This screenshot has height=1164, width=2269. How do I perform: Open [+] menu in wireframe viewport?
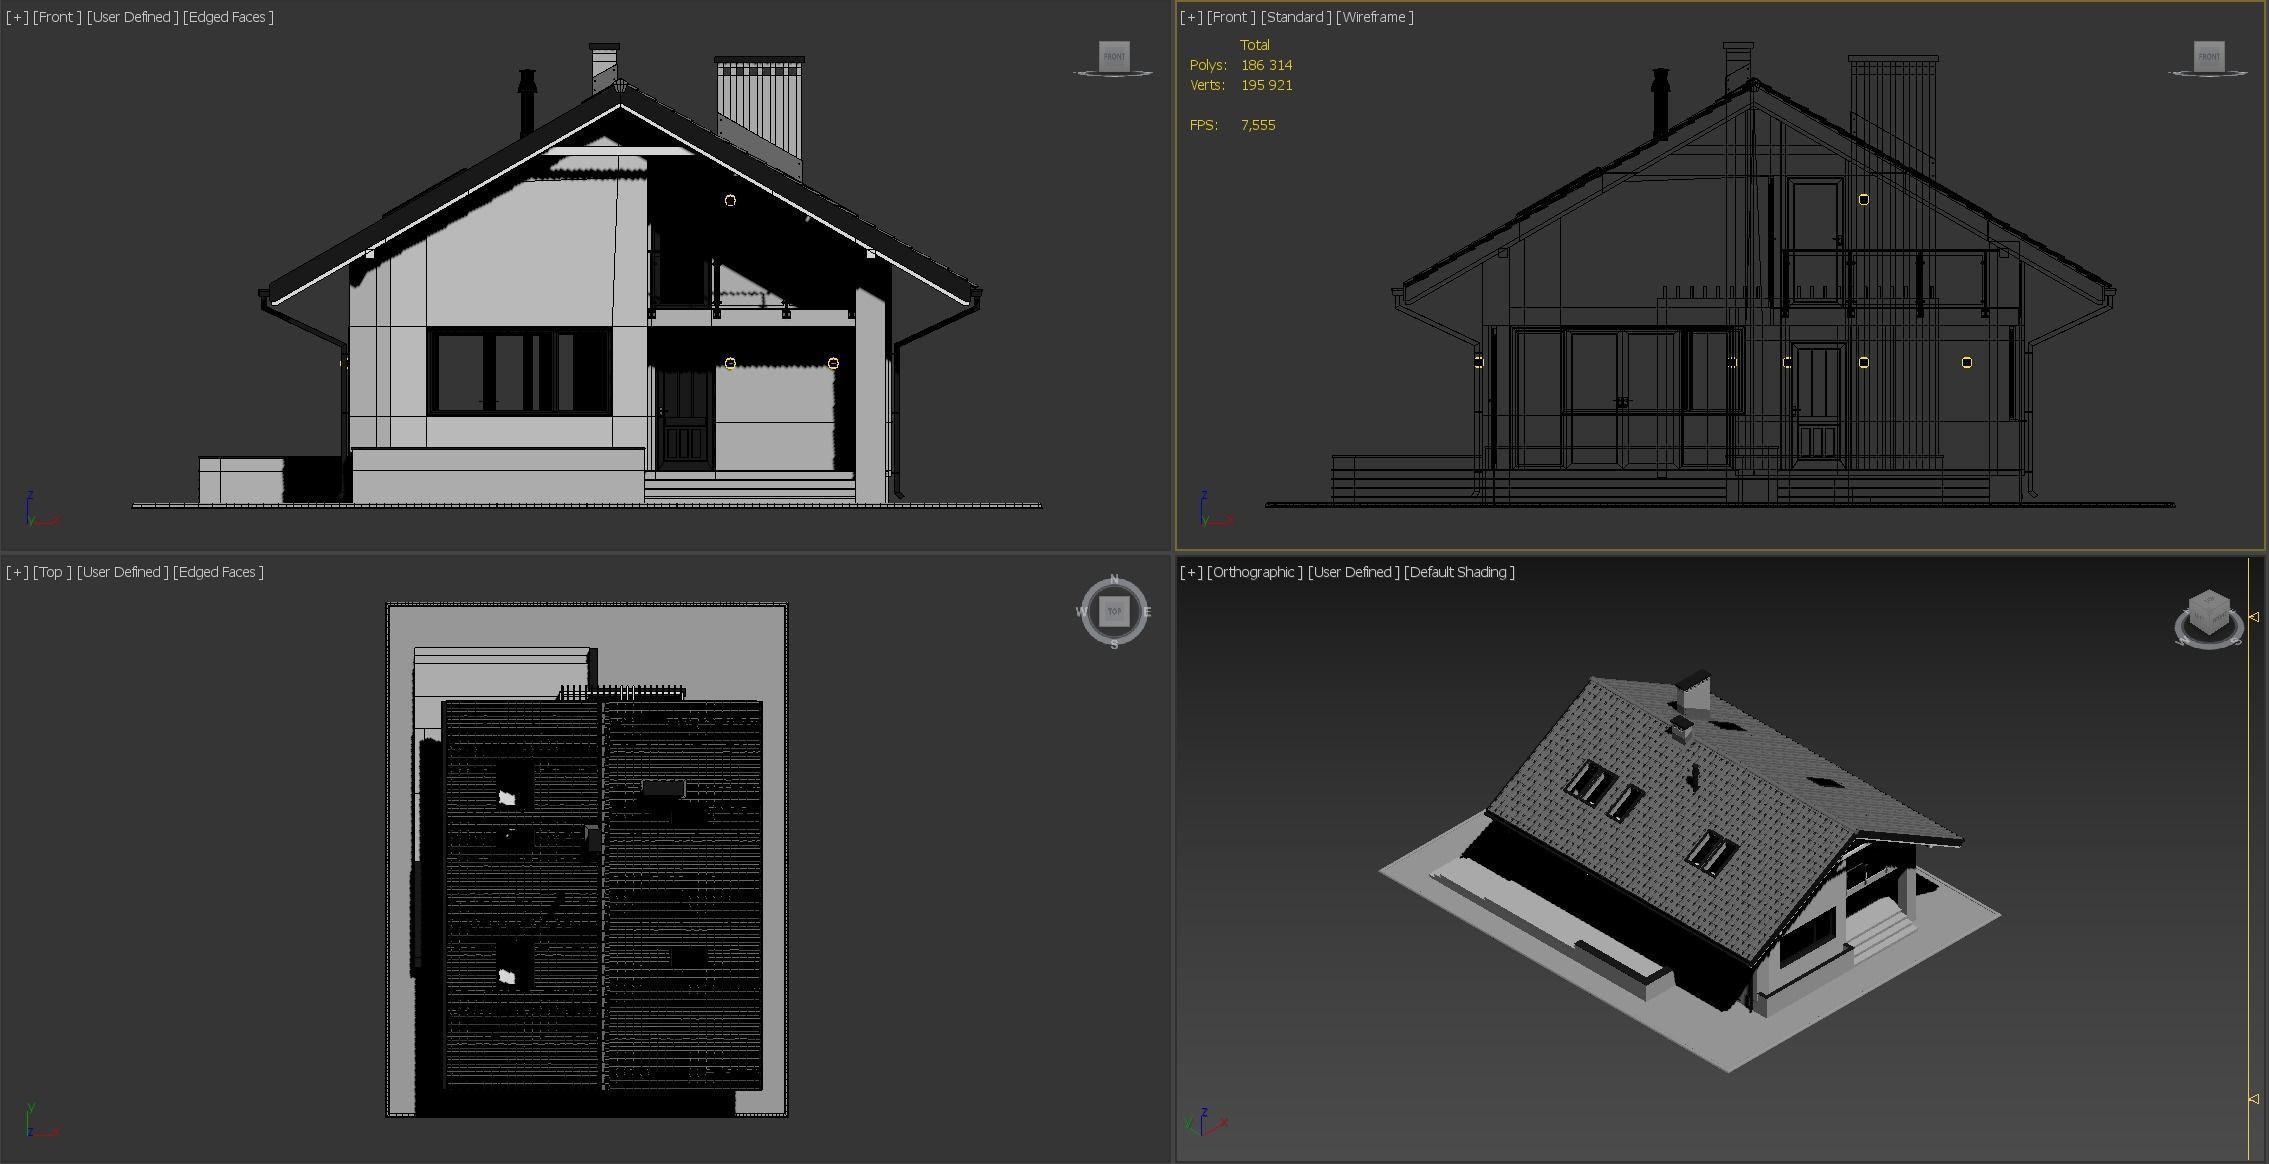pyautogui.click(x=1191, y=17)
